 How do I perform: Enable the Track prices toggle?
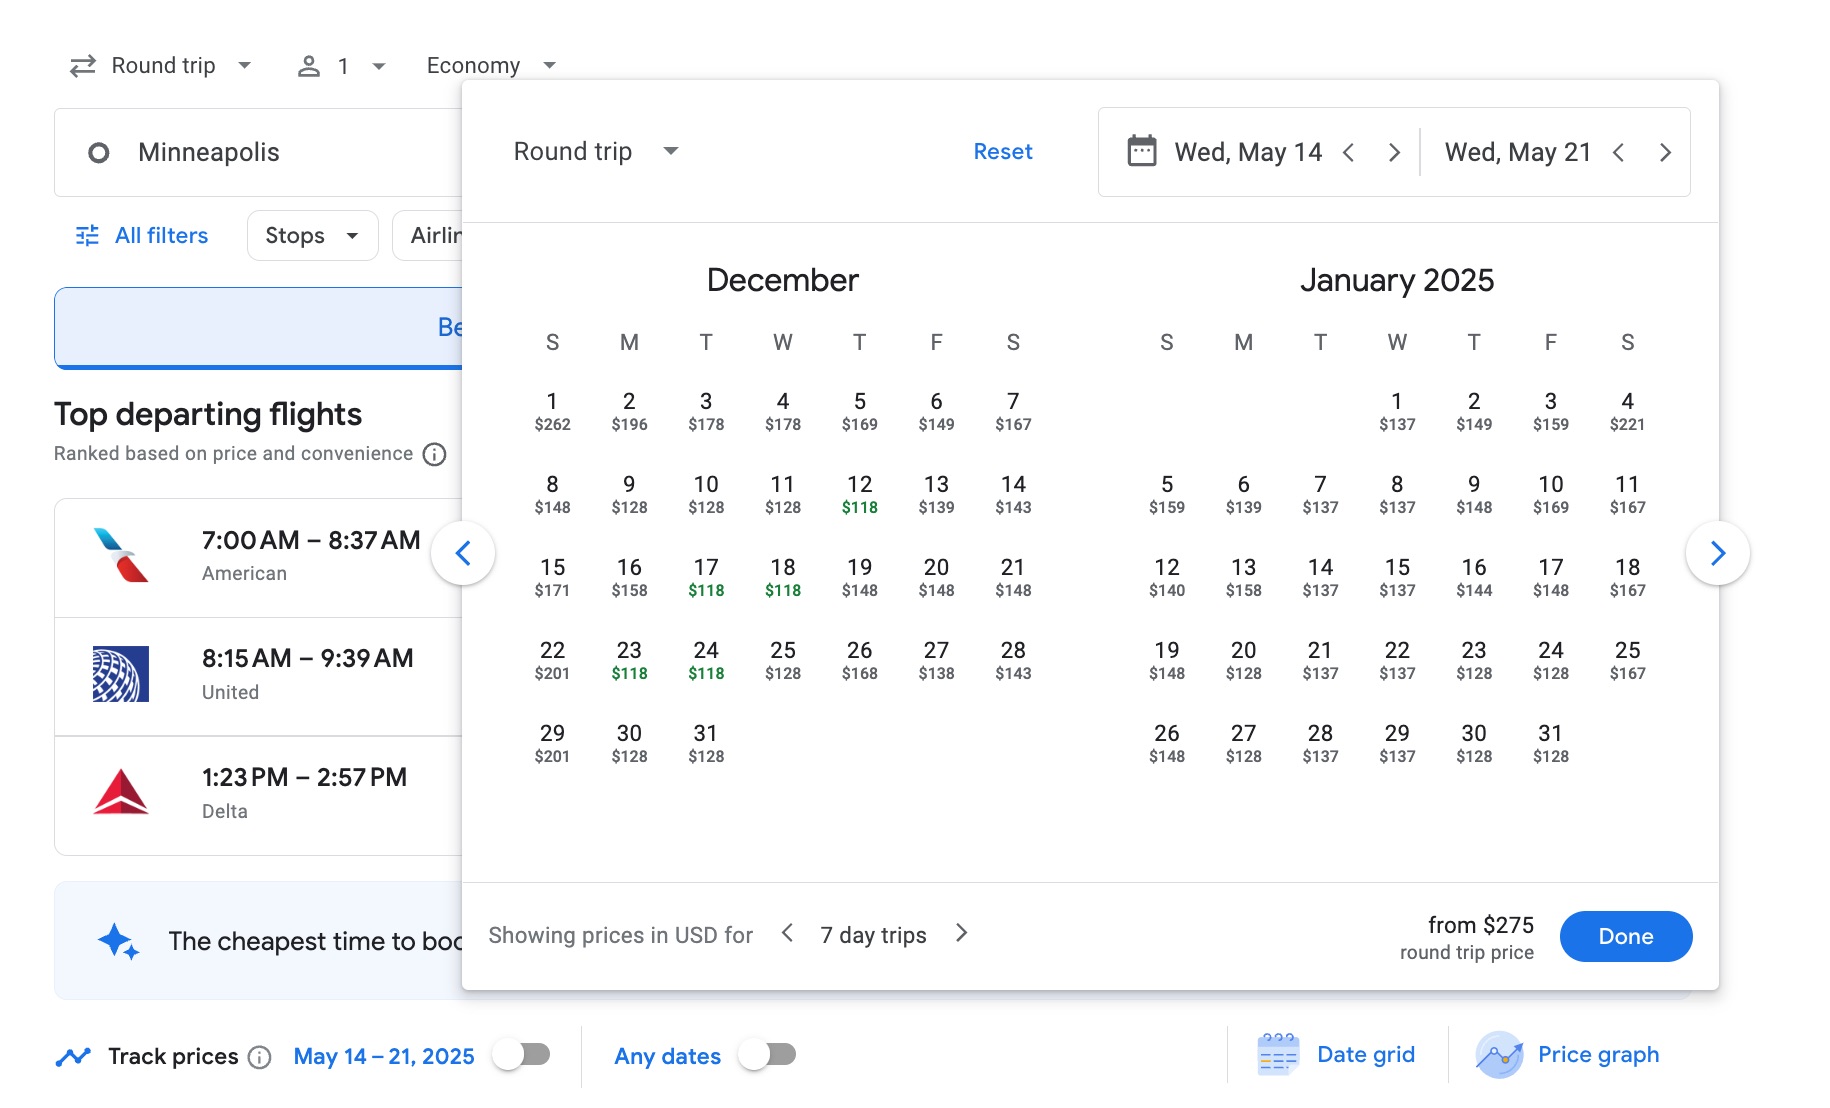(x=522, y=1054)
